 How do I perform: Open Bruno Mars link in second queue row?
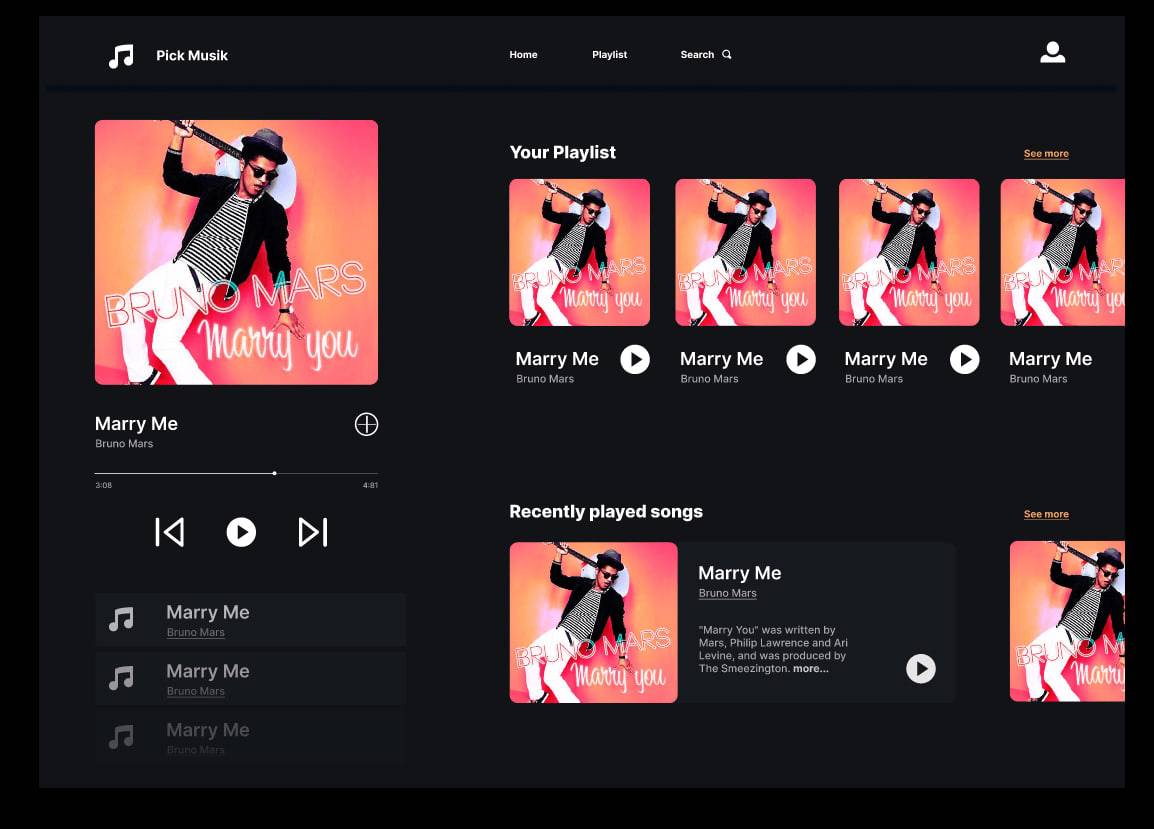tap(196, 691)
